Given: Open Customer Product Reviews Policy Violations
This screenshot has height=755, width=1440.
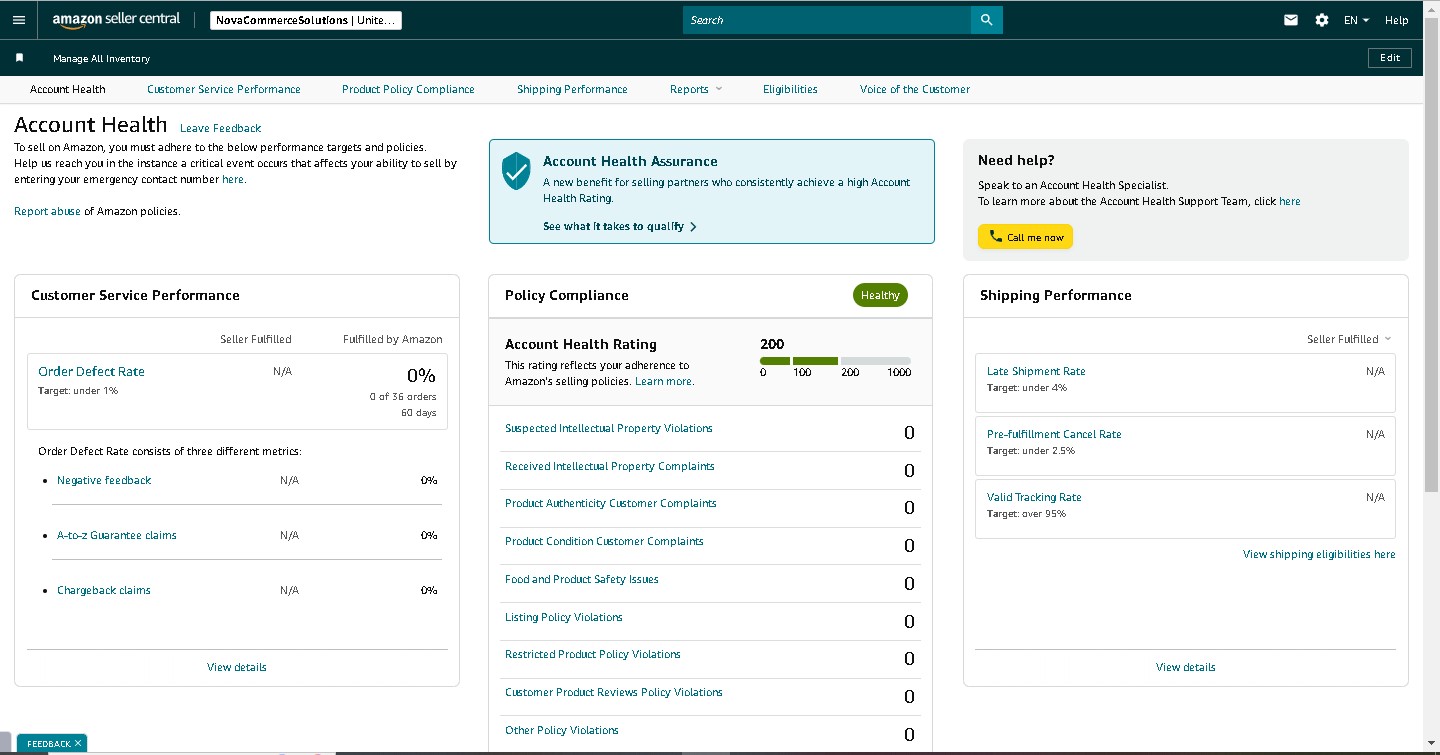Looking at the screenshot, I should (x=614, y=692).
